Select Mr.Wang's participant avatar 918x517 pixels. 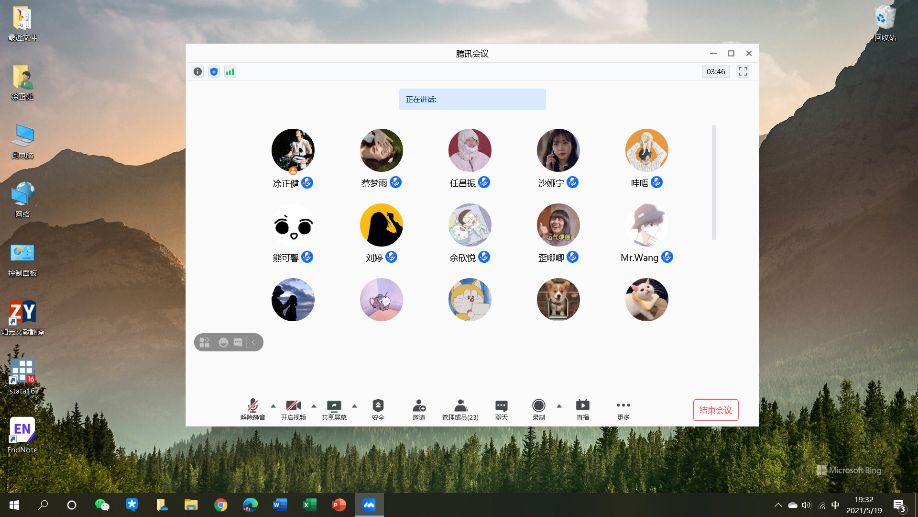pyautogui.click(x=646, y=225)
